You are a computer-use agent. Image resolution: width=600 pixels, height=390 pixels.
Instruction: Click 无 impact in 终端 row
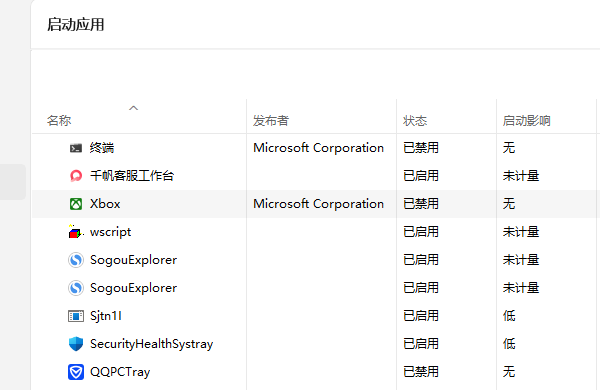(509, 148)
